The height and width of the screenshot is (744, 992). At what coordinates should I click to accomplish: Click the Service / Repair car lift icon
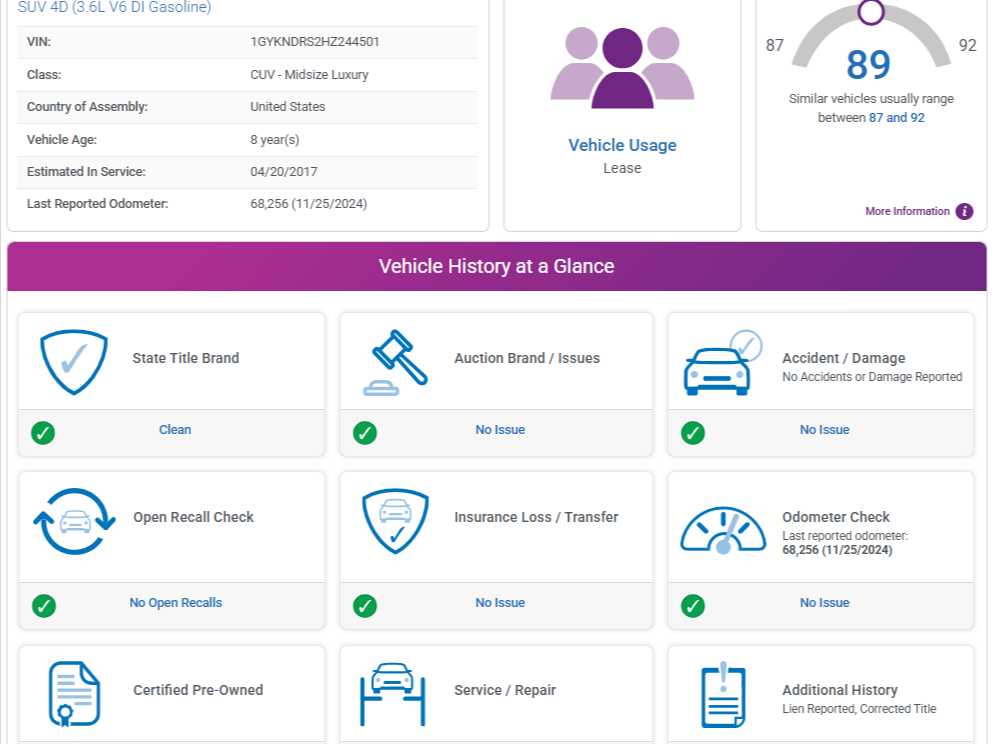tap(393, 694)
